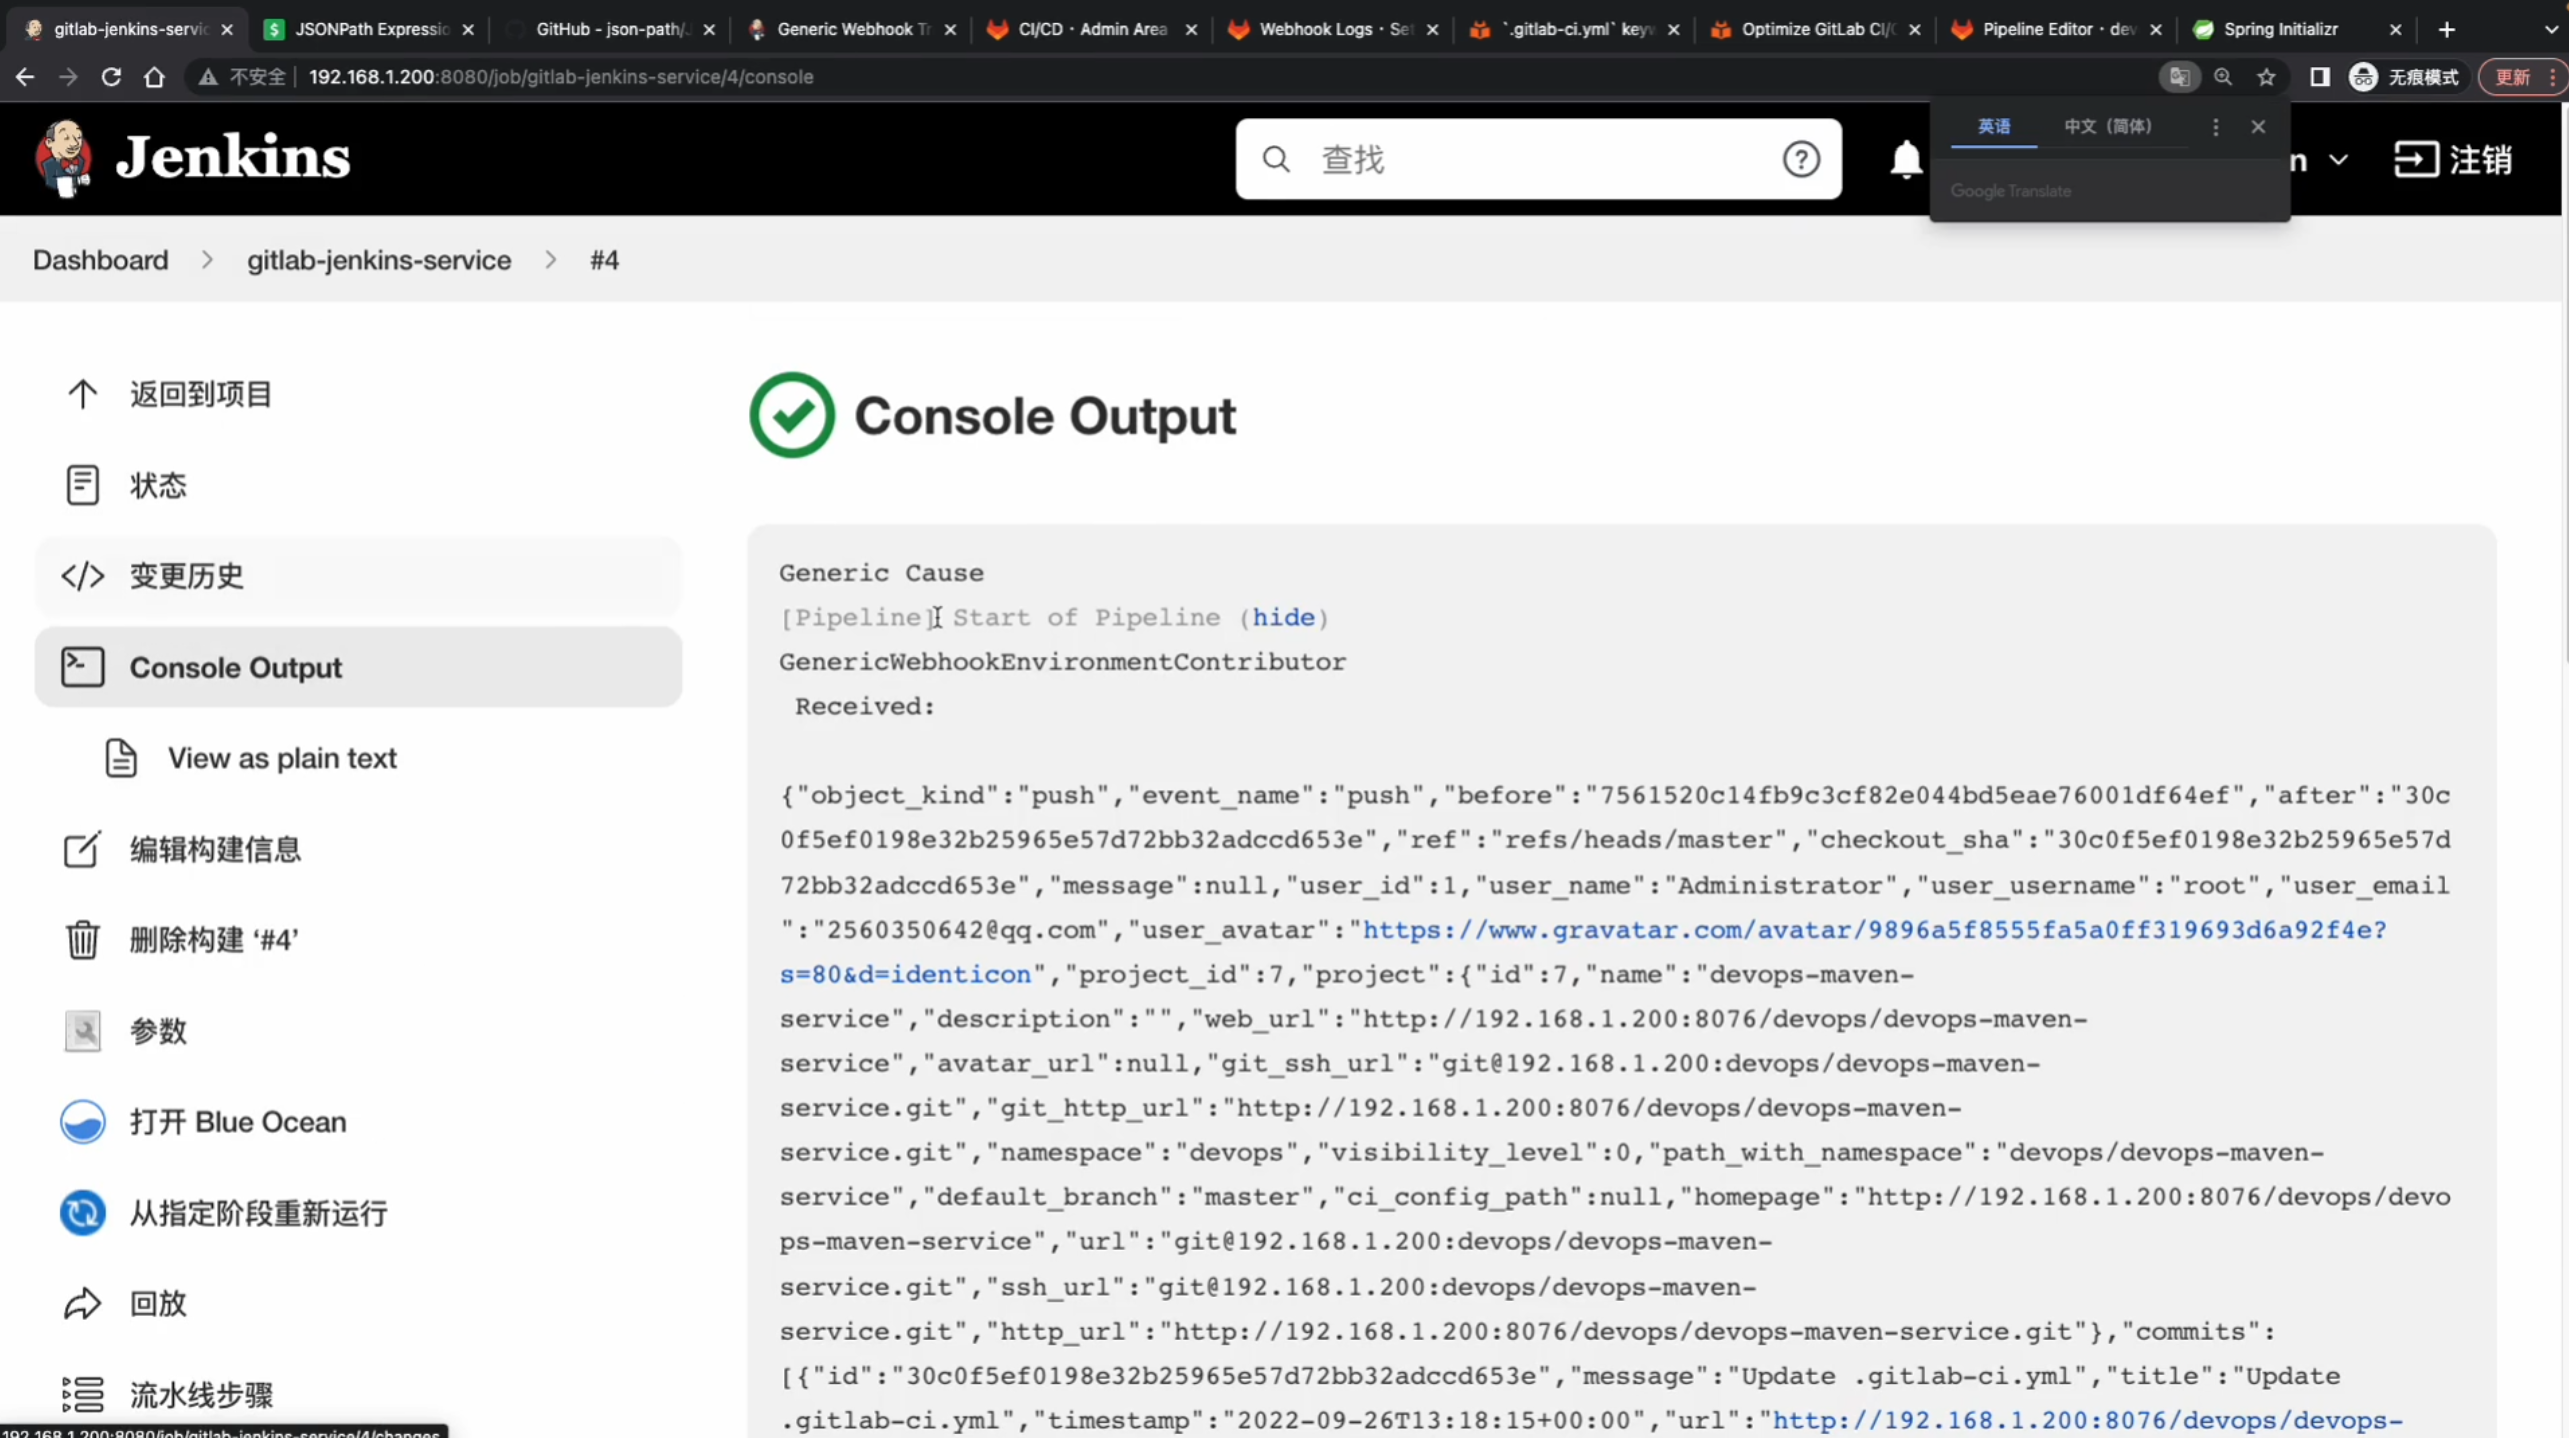Open the search help question-mark icon
Image resolution: width=2569 pixels, height=1438 pixels.
[x=1801, y=159]
